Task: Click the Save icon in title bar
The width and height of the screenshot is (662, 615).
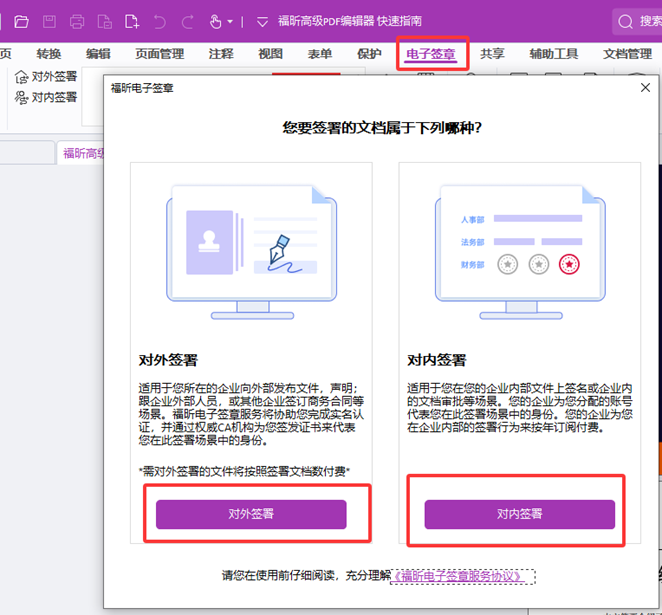Action: tap(49, 21)
